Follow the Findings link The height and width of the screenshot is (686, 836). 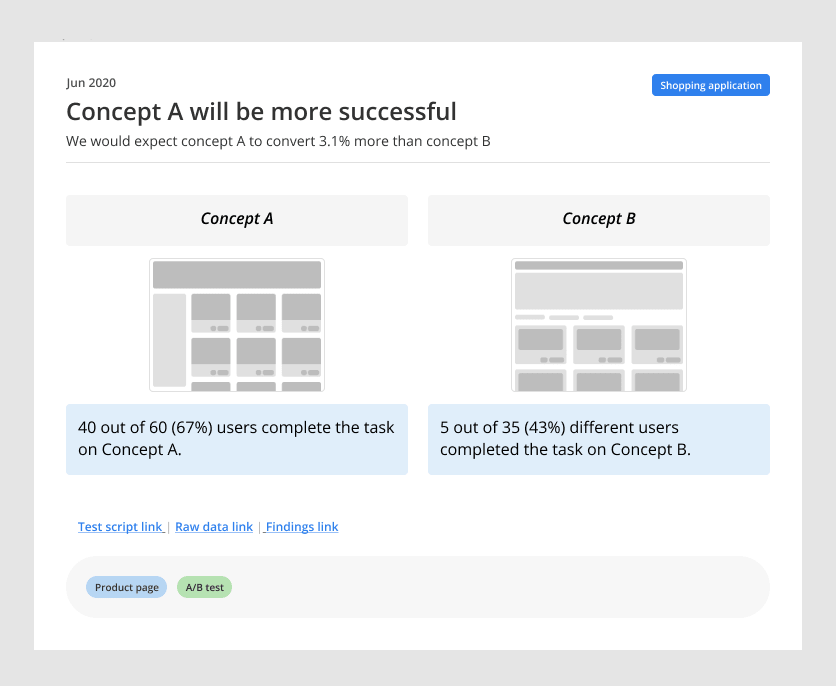tap(302, 527)
